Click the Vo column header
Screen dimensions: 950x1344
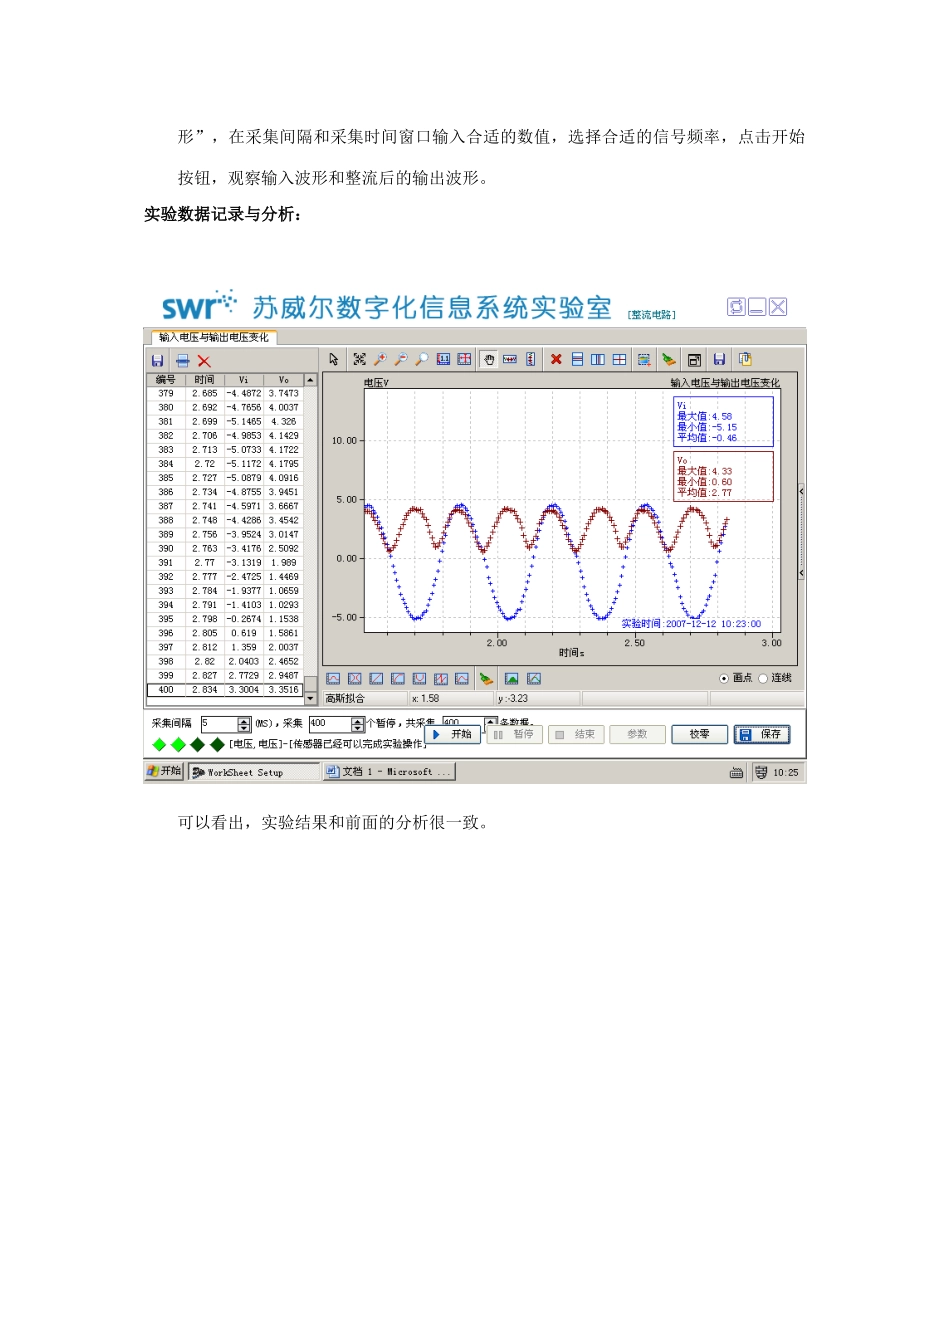(283, 380)
